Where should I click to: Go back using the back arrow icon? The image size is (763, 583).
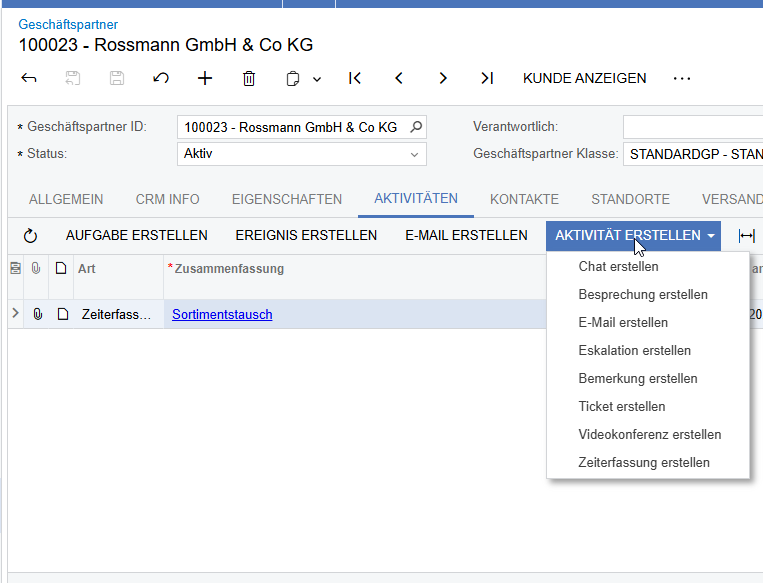tap(29, 78)
